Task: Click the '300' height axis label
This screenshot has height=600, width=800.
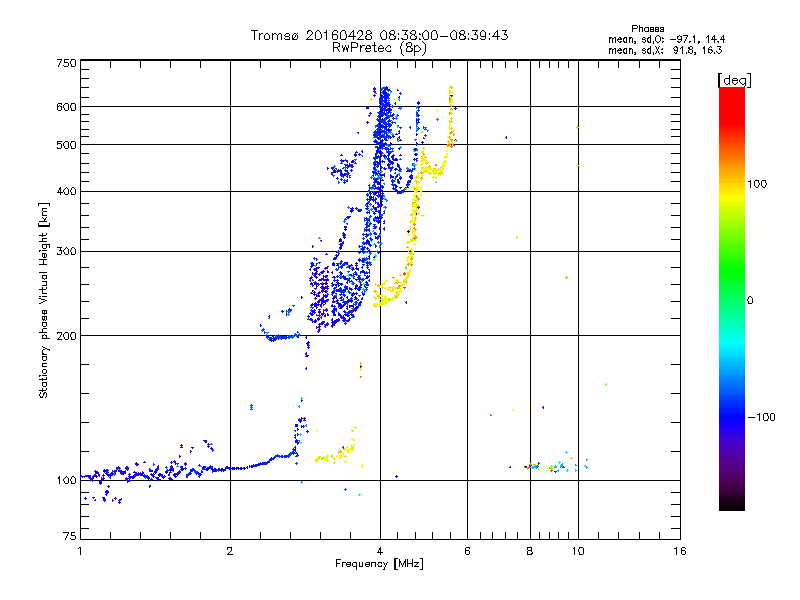Action: point(66,252)
